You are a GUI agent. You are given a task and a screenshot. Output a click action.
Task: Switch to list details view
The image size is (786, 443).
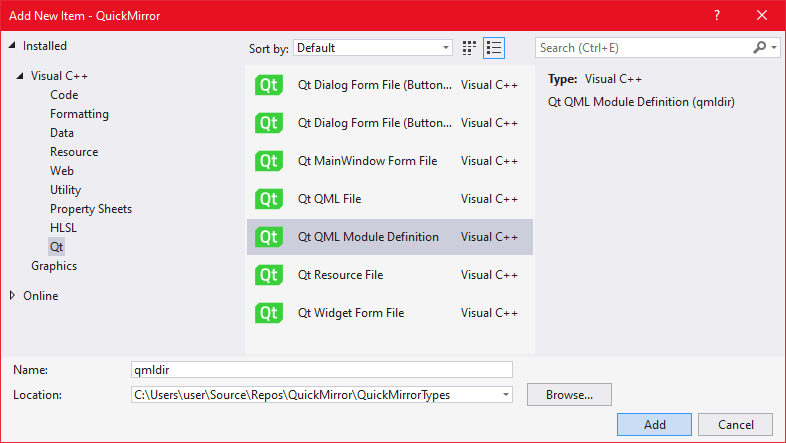coord(493,48)
